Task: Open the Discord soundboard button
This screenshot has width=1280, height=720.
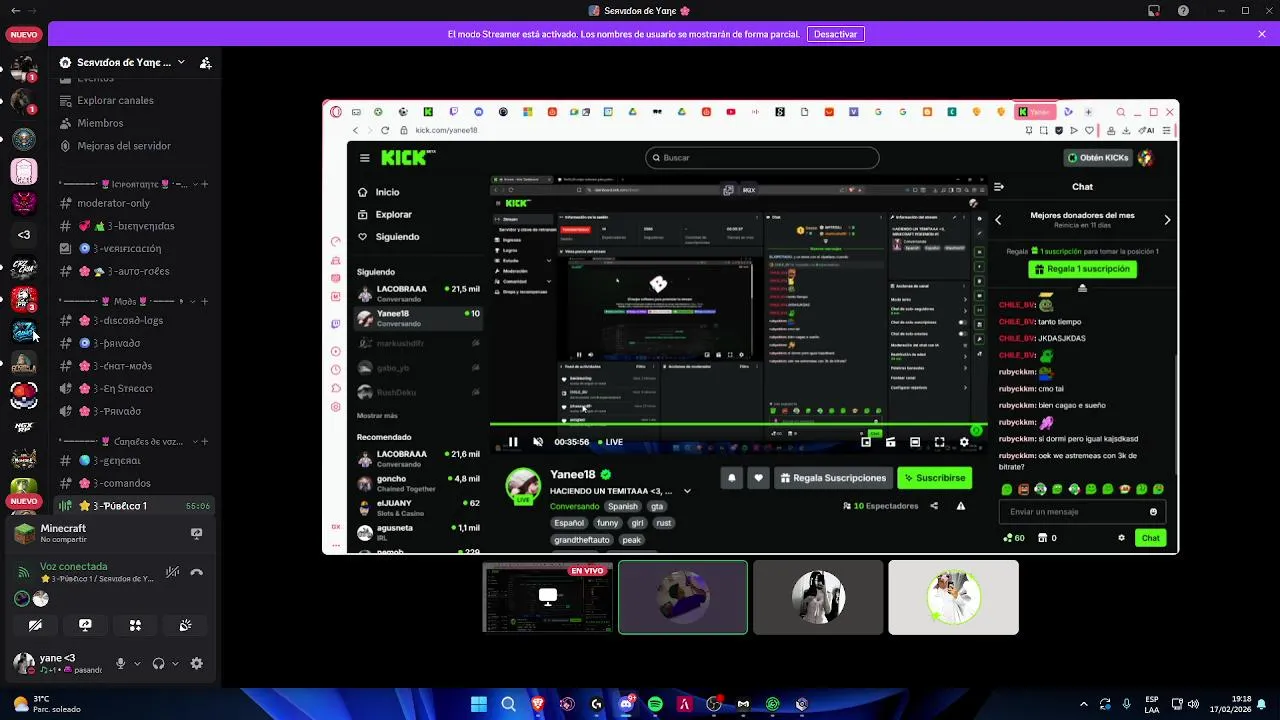Action: tap(185, 625)
